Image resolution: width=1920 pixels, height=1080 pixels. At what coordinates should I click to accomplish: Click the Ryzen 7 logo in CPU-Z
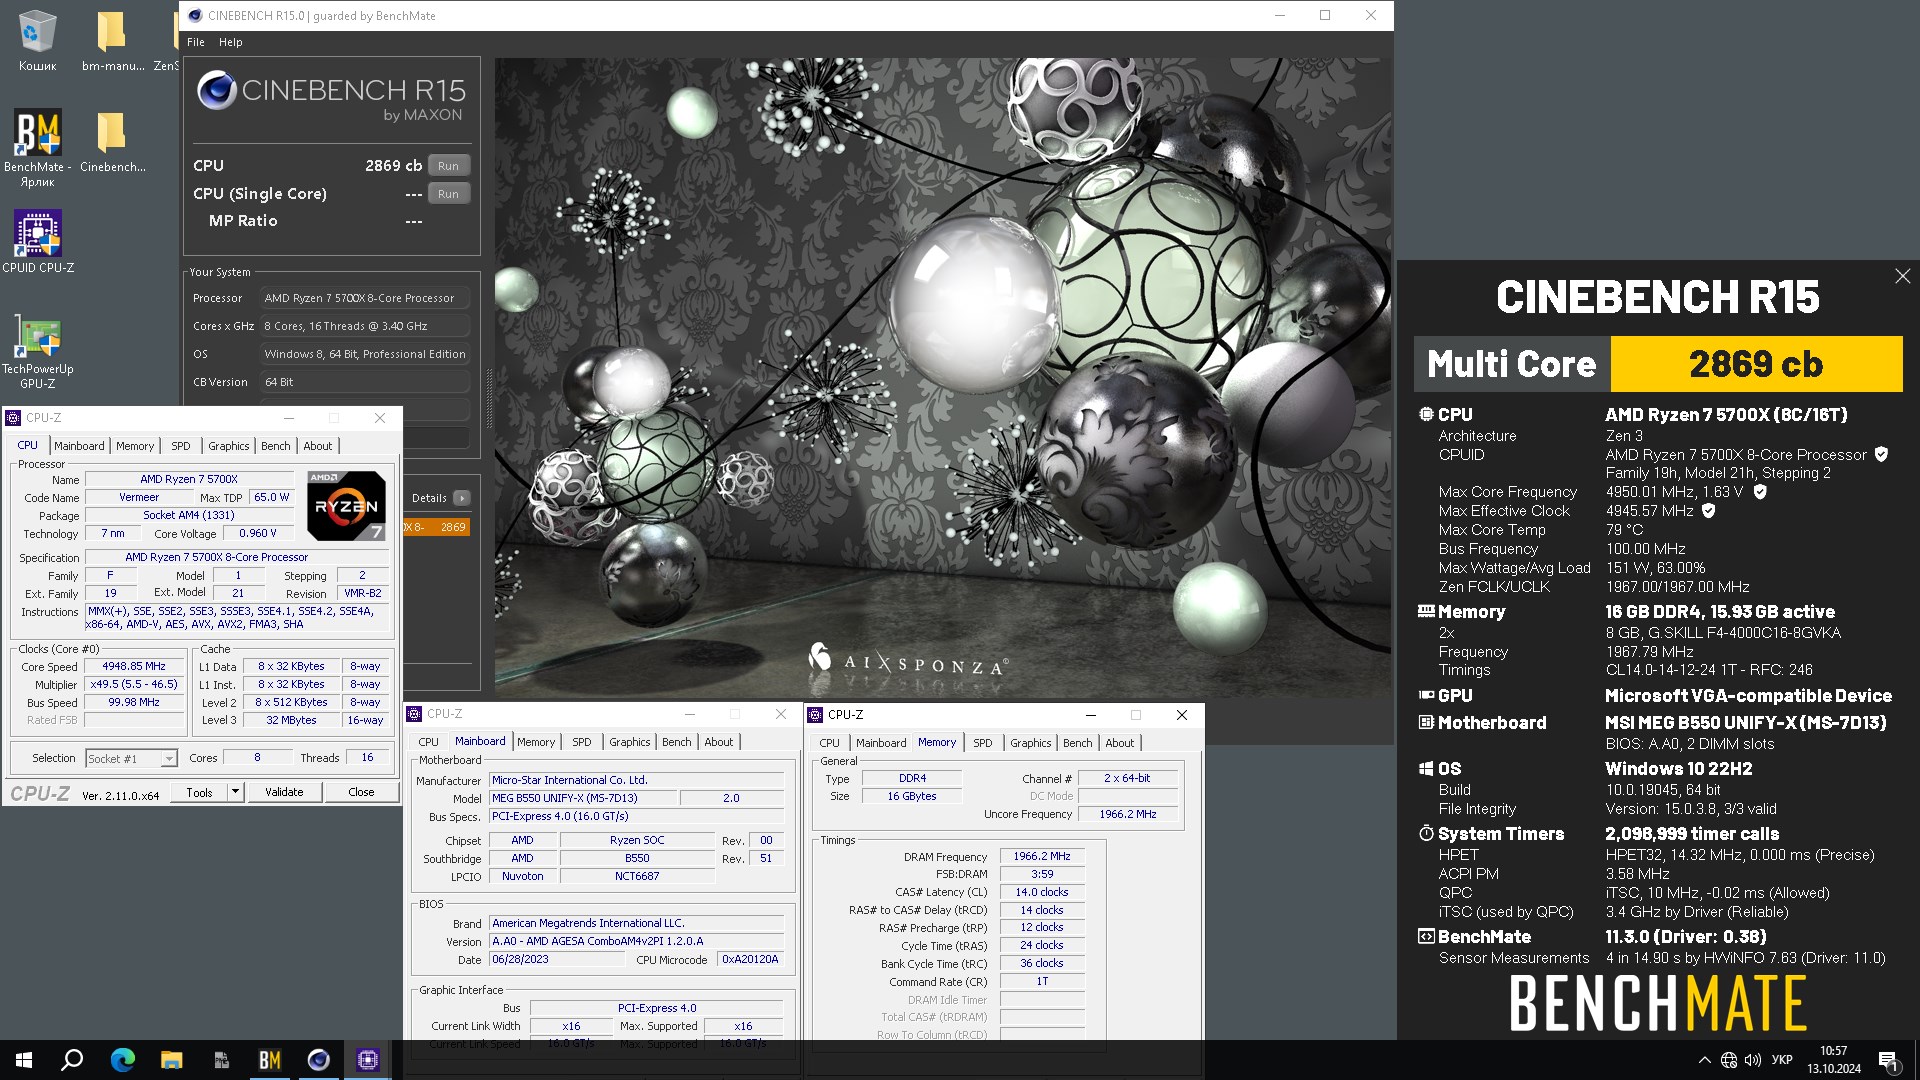pos(346,506)
